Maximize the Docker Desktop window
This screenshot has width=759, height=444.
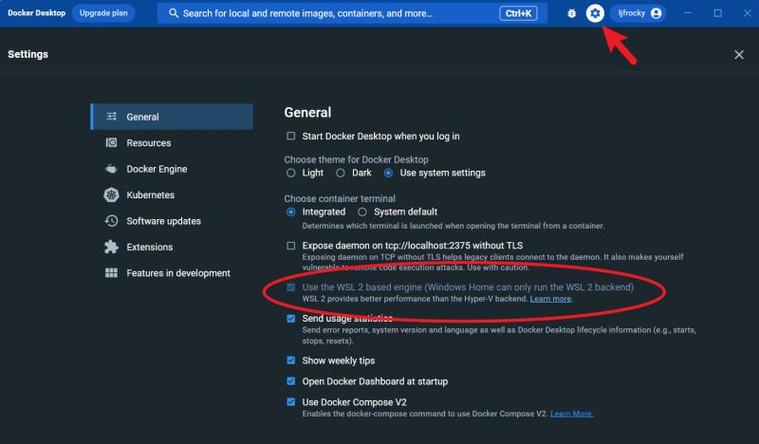click(x=717, y=13)
